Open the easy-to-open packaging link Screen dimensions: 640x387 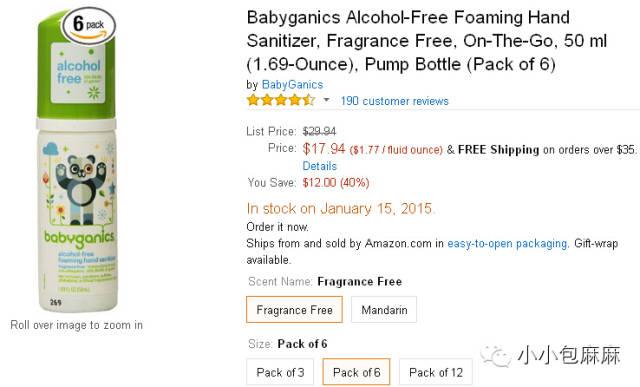(507, 243)
